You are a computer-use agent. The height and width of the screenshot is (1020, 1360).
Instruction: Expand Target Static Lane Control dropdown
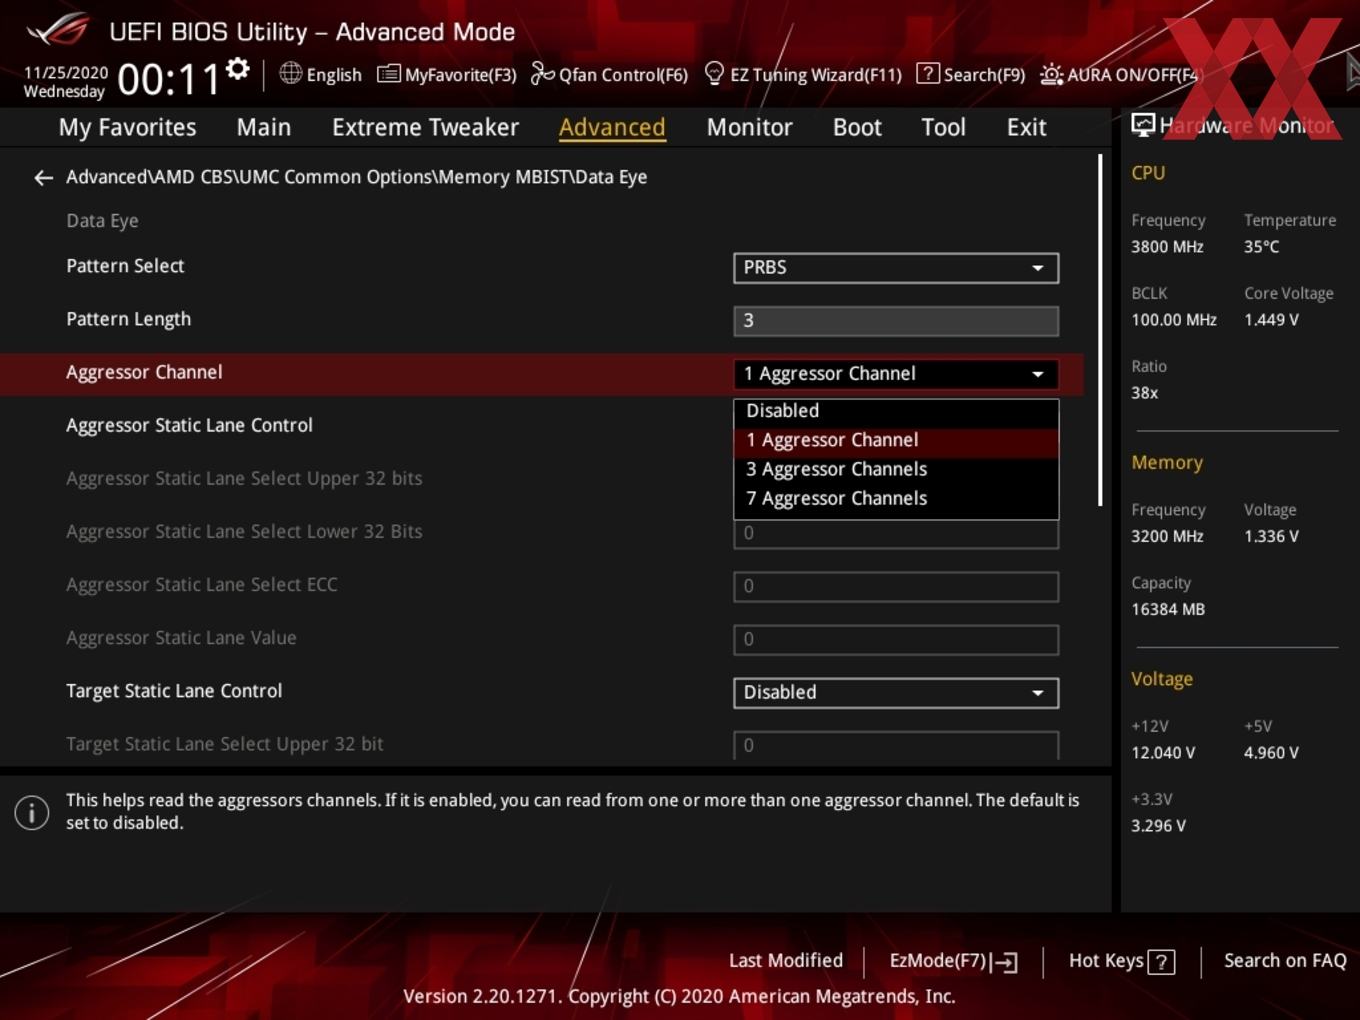tap(896, 693)
